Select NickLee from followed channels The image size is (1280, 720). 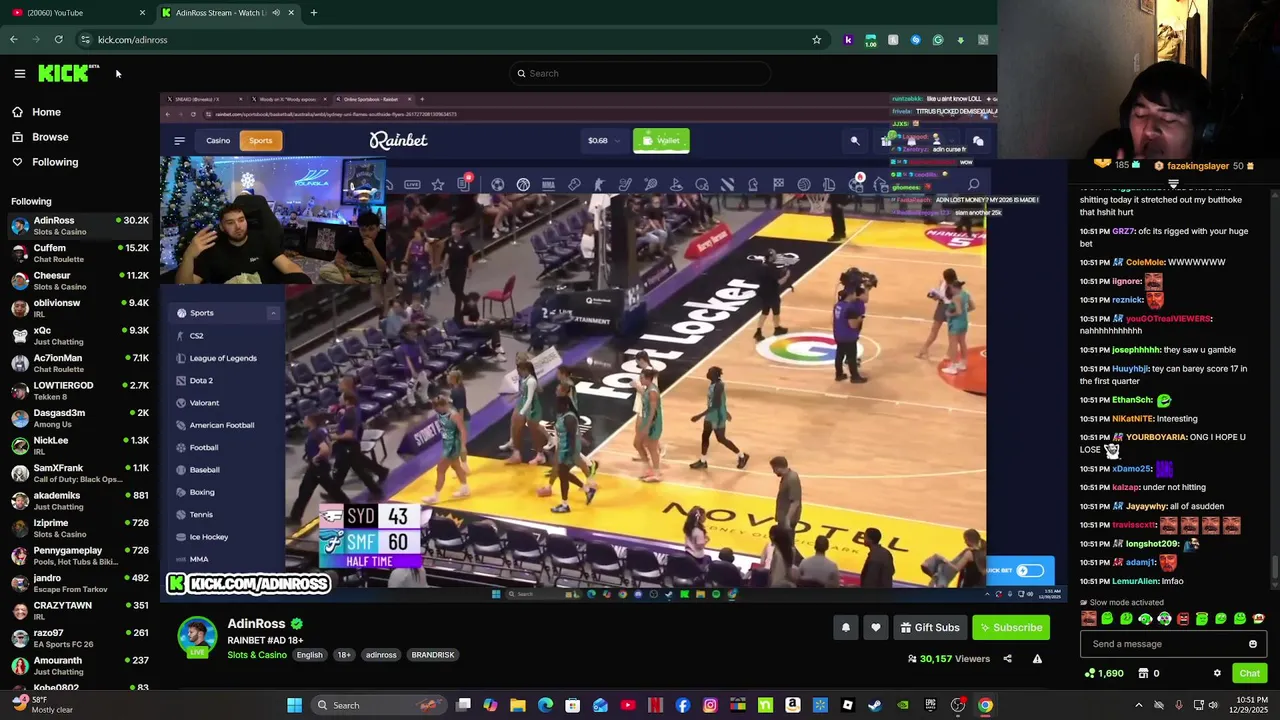(x=80, y=446)
